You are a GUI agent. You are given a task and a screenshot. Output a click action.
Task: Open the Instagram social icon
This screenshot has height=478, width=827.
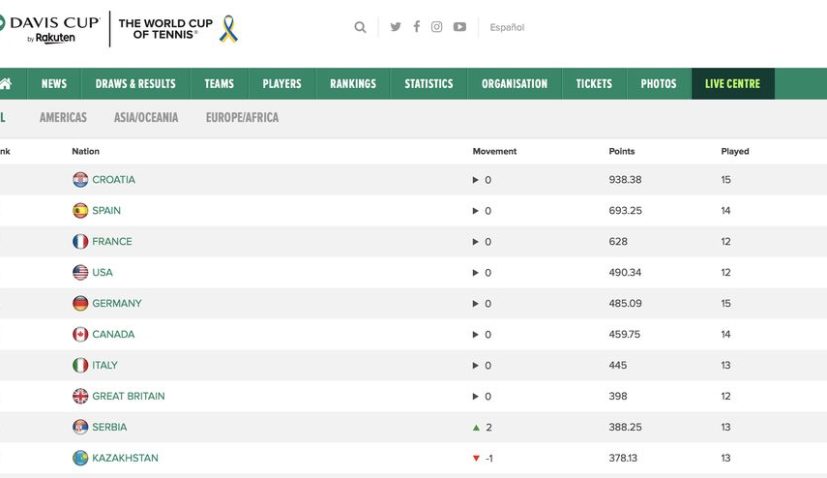tap(437, 27)
